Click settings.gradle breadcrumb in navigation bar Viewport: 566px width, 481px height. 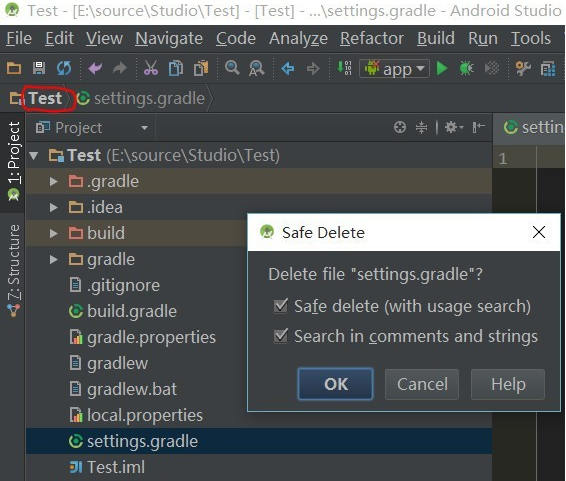pos(141,99)
